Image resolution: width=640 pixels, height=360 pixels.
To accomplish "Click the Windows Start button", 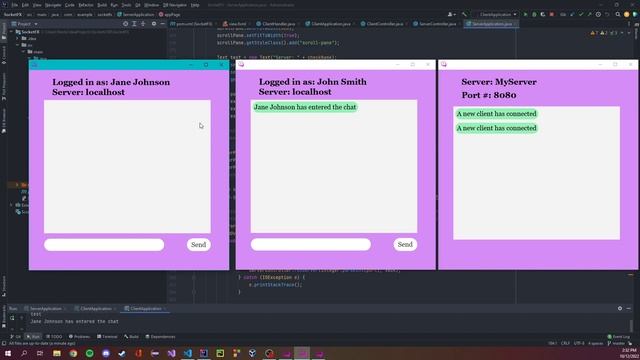I will (x=8, y=353).
